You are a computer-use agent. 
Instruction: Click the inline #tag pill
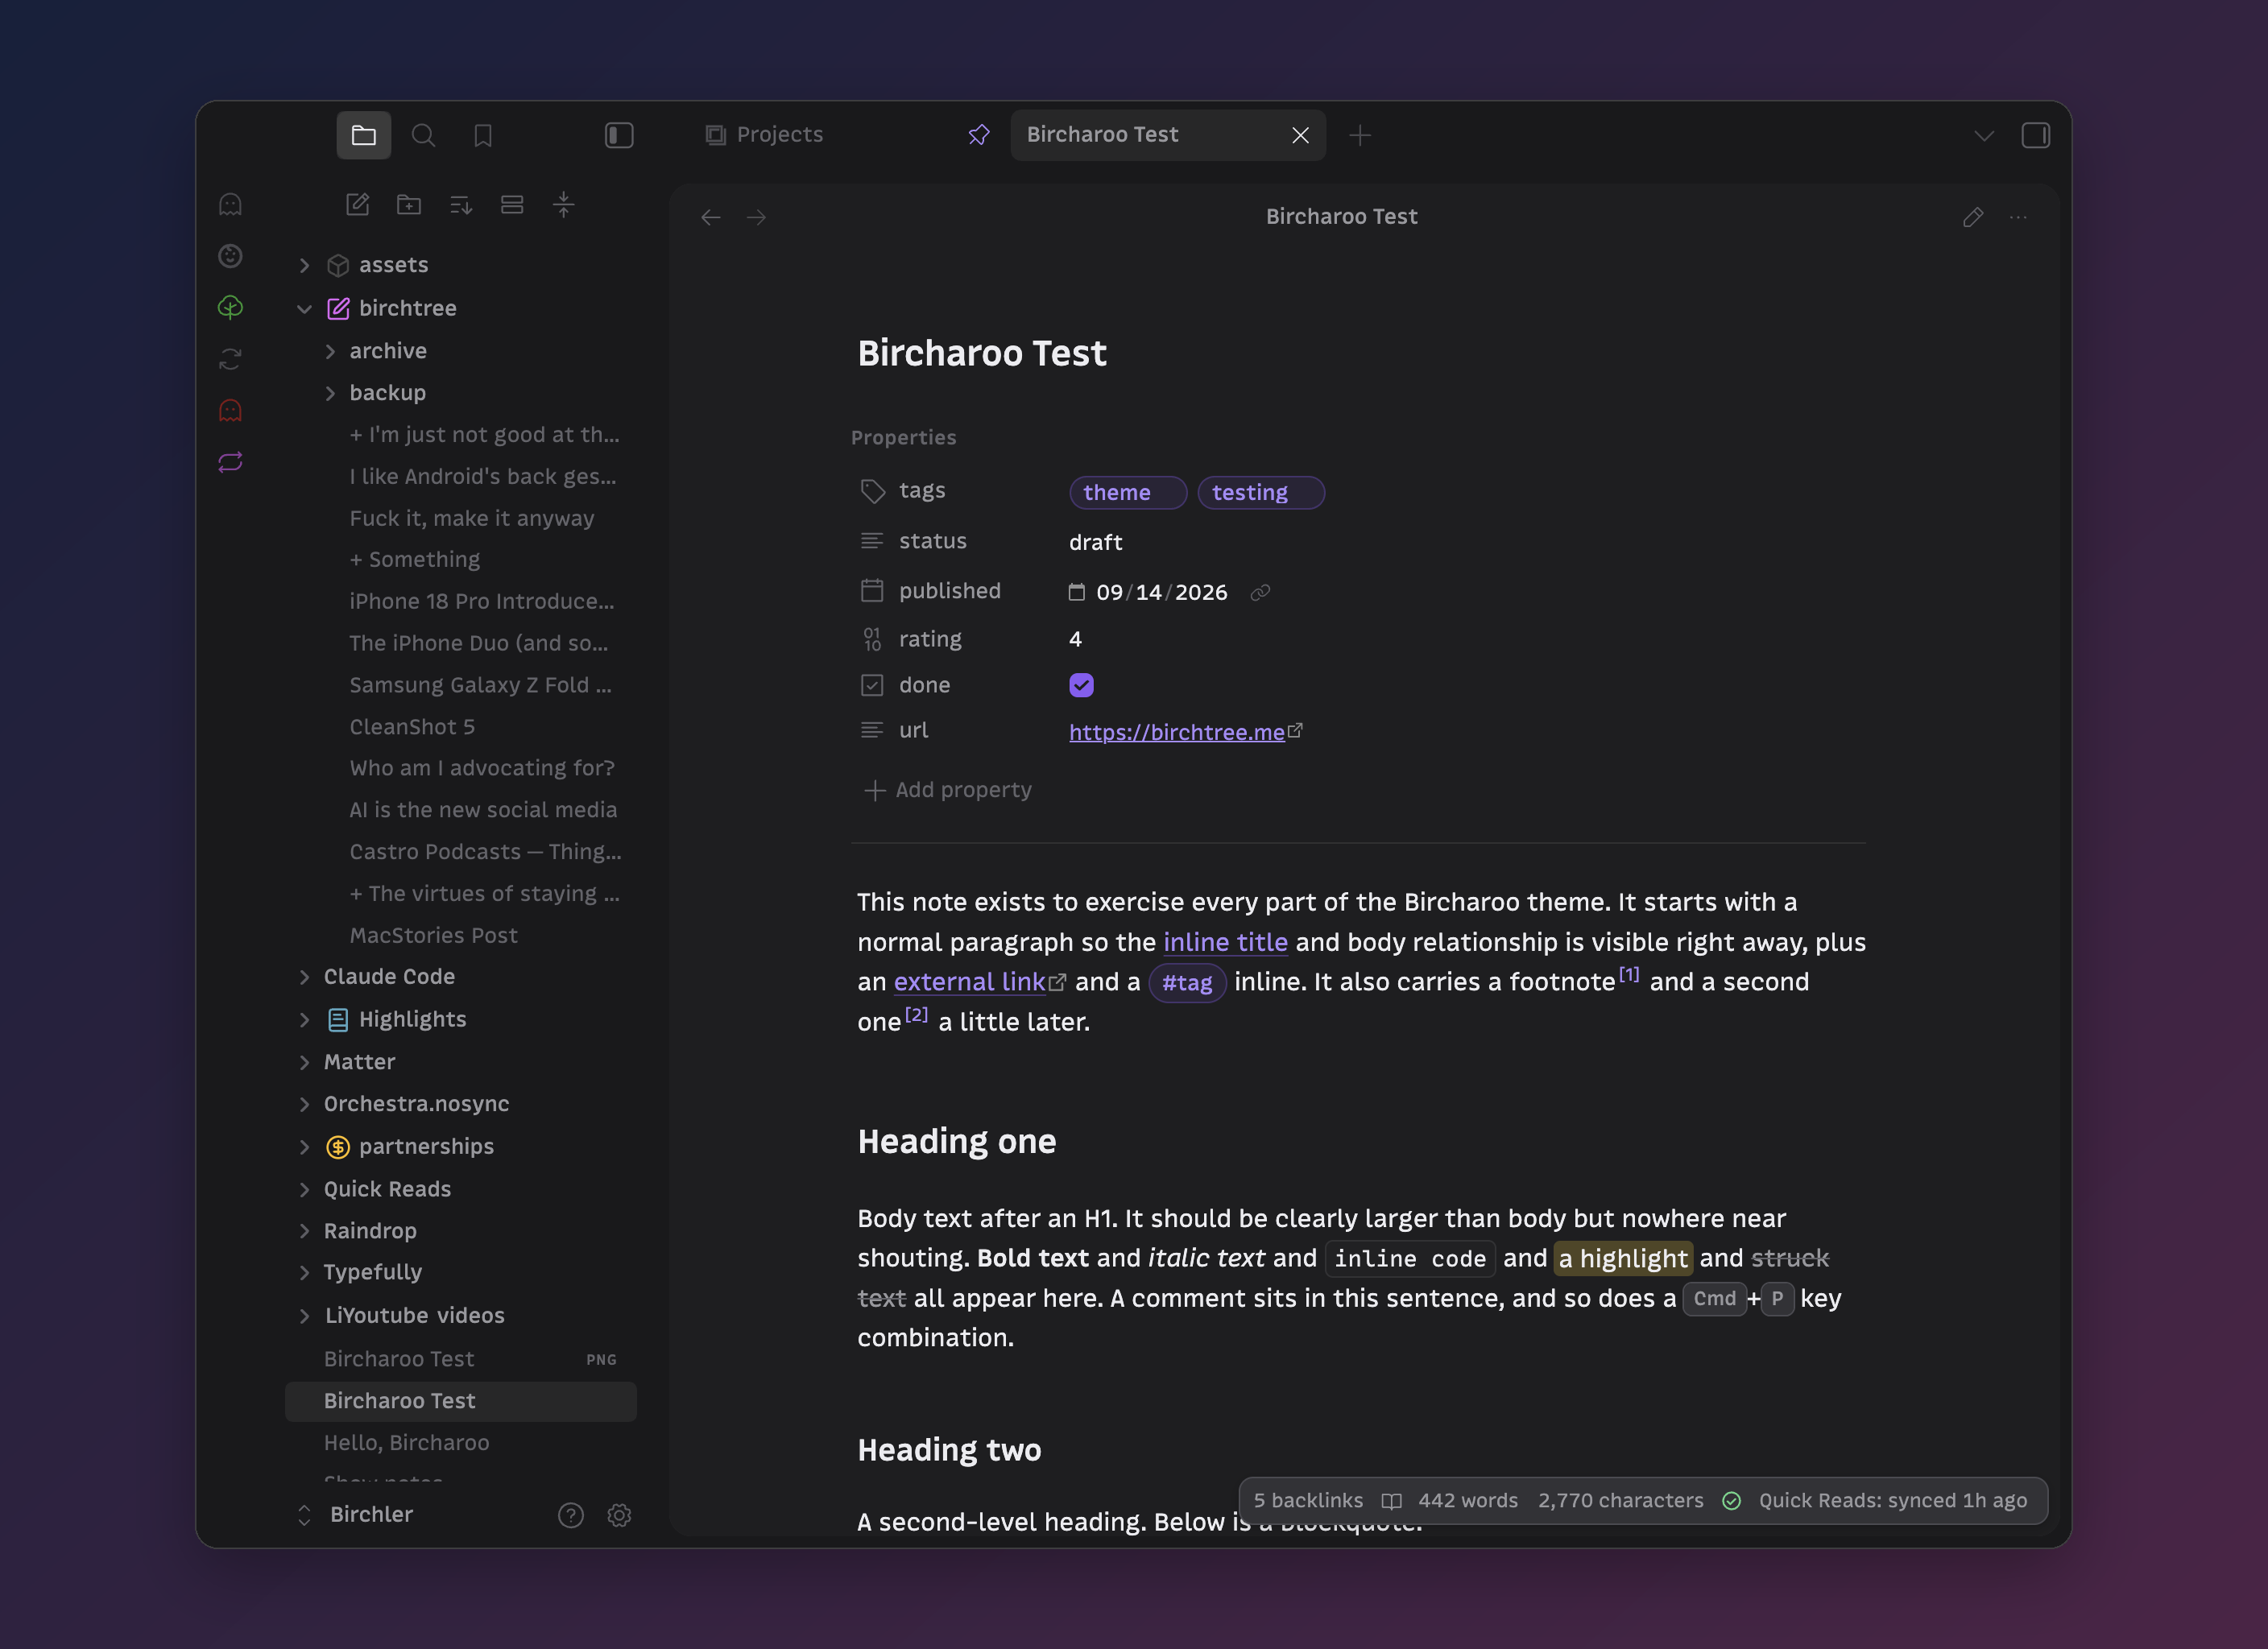pyautogui.click(x=1187, y=983)
